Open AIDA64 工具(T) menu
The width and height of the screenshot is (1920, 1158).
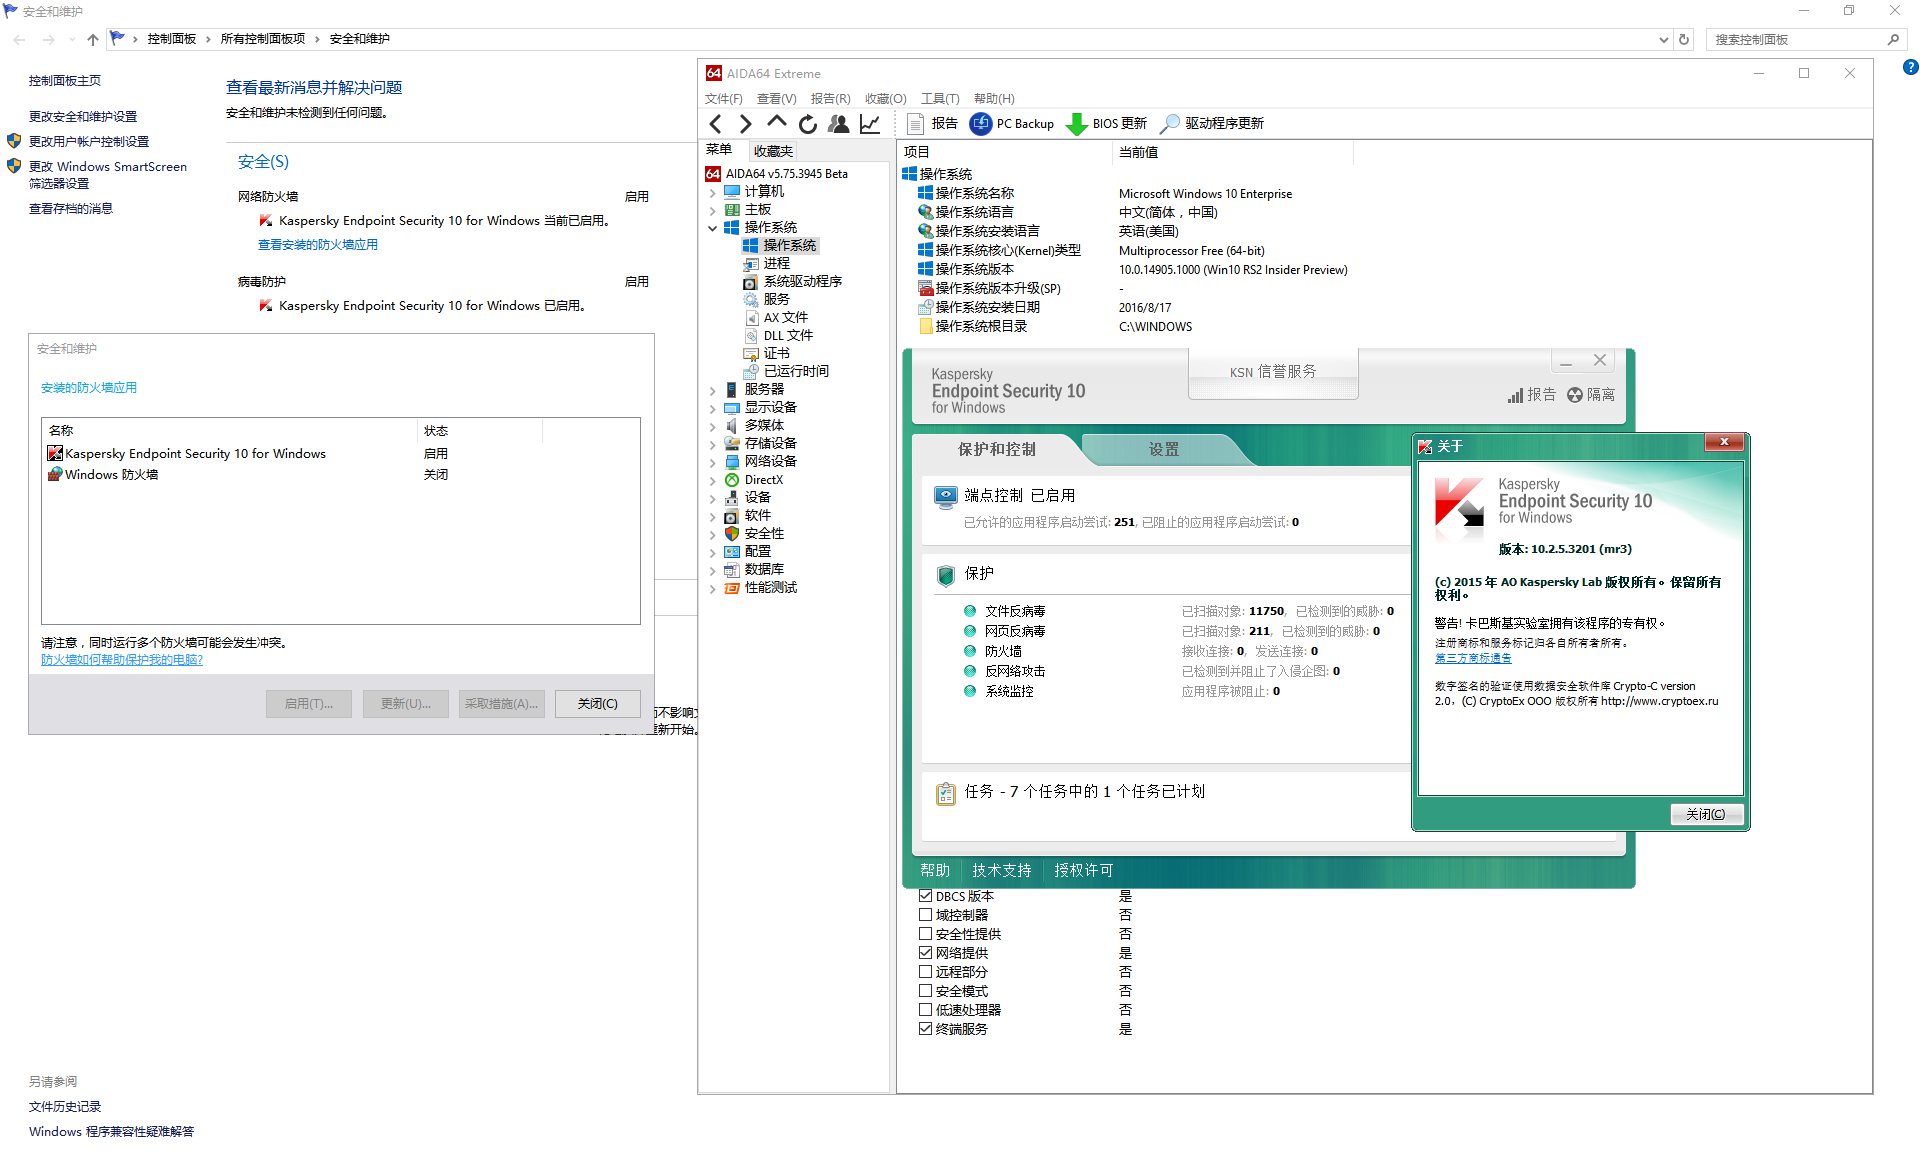coord(940,99)
